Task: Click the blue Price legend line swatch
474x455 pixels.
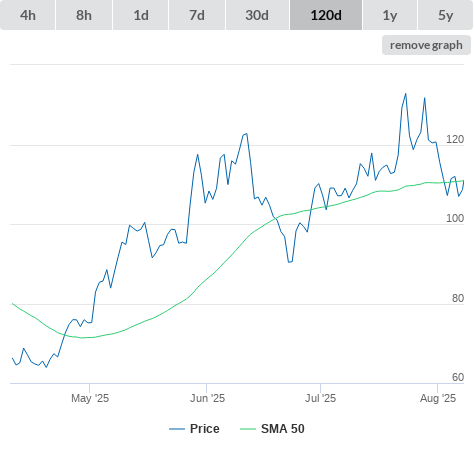Action: (177, 429)
